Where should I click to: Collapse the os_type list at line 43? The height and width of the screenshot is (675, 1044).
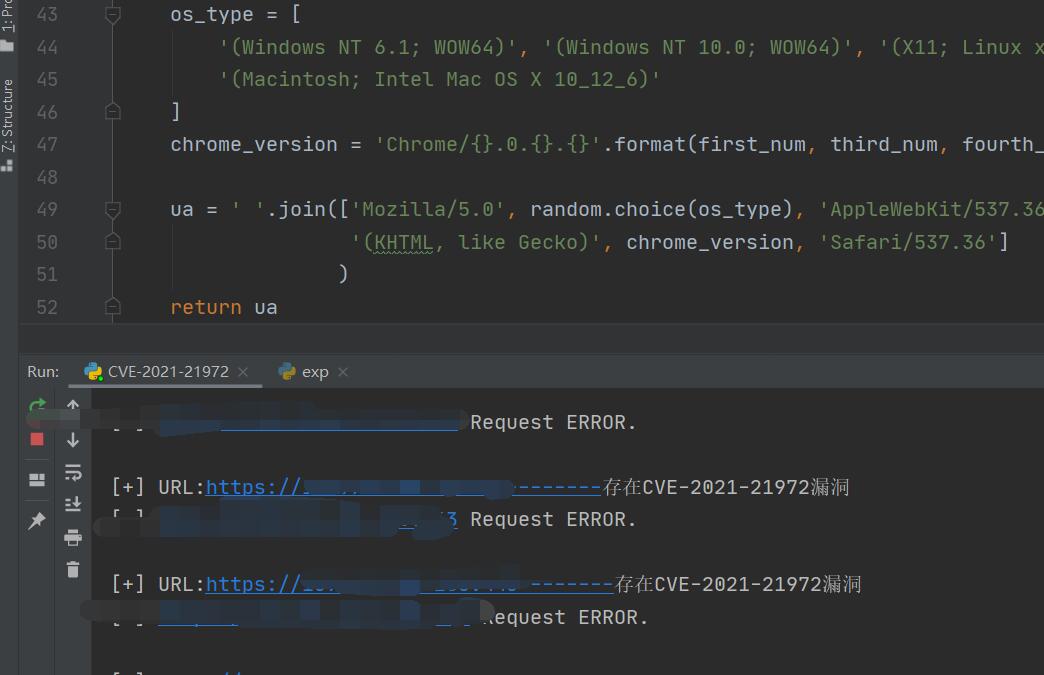[113, 15]
